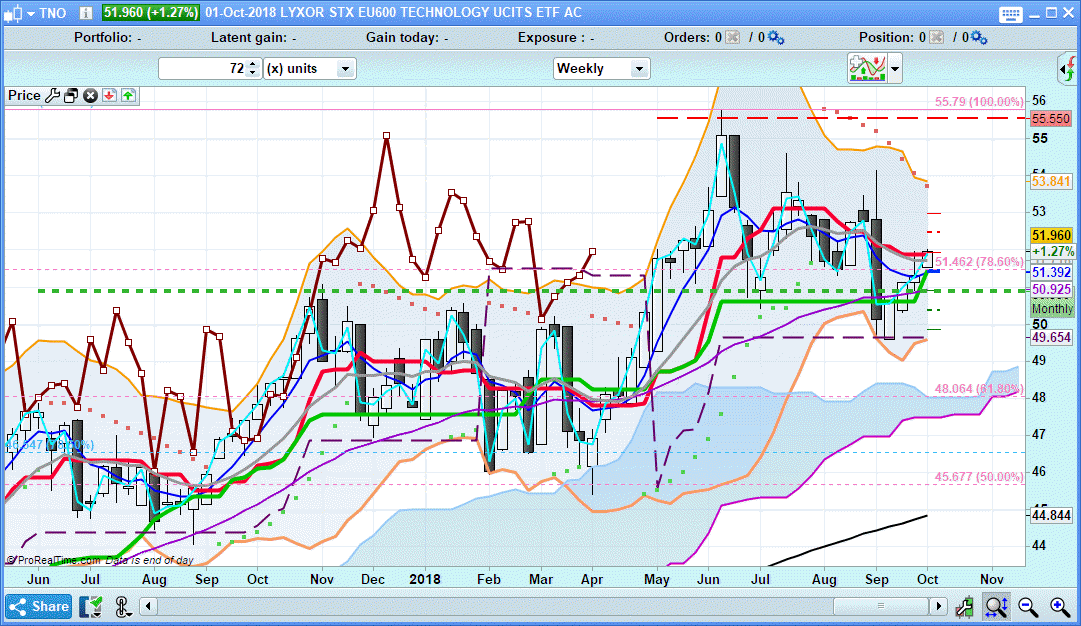Image resolution: width=1081 pixels, height=626 pixels.
Task: Click the instrument info icon next to TNO
Action: tap(85, 12)
